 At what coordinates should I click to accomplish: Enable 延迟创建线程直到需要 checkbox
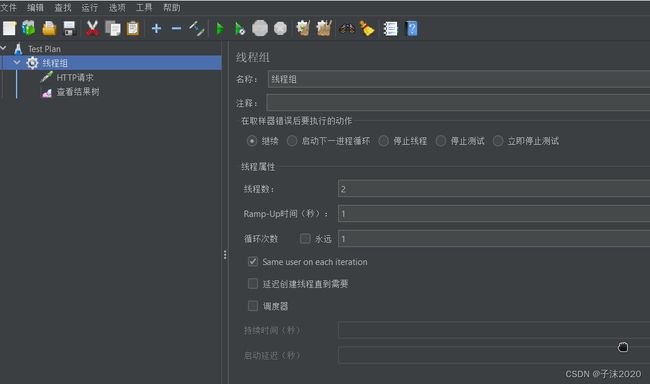tap(253, 284)
